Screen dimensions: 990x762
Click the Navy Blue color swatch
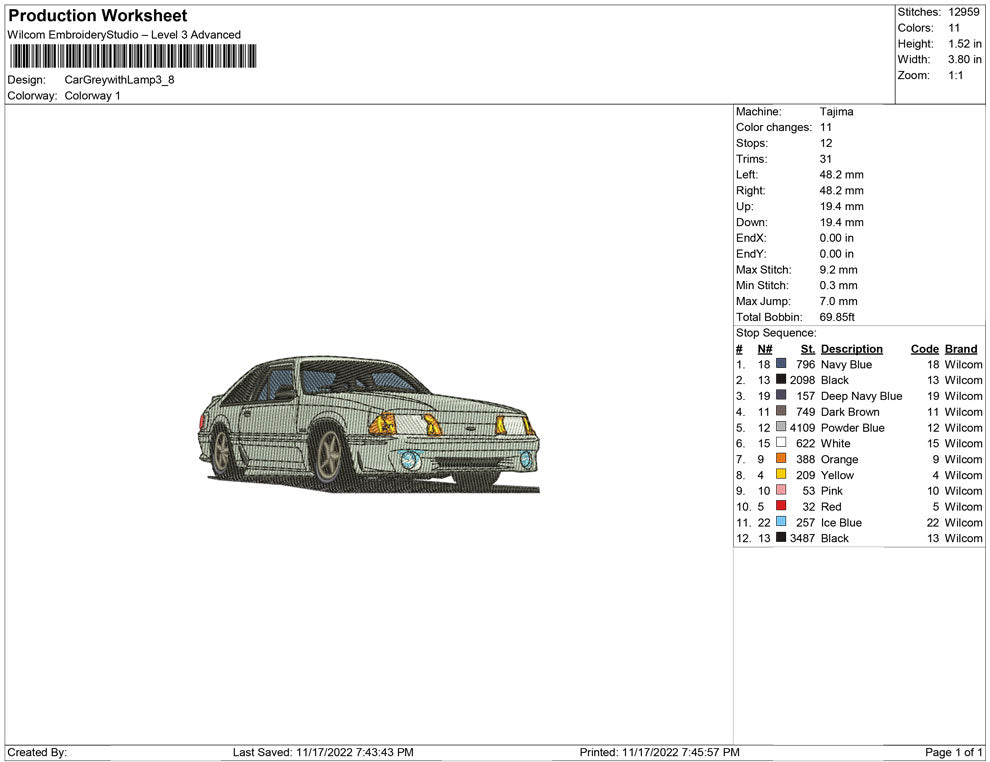coord(781,365)
